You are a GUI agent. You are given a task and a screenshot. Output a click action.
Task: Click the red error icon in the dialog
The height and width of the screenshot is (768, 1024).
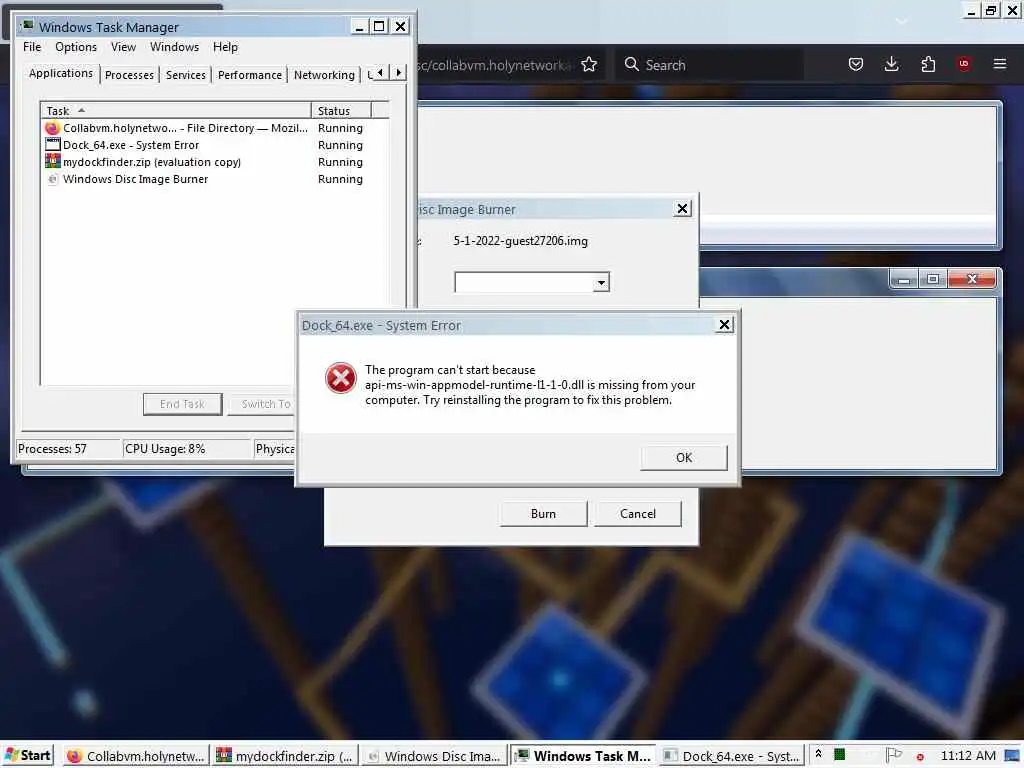coord(340,378)
